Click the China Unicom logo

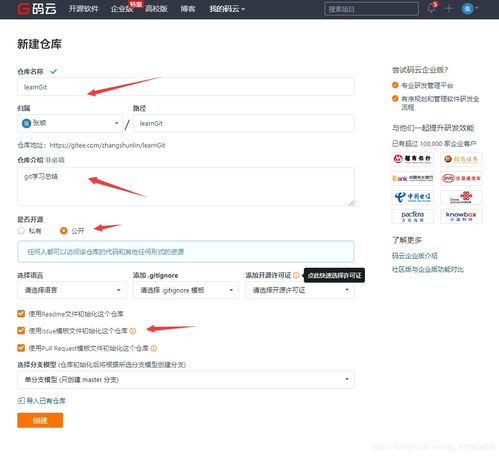pos(461,197)
